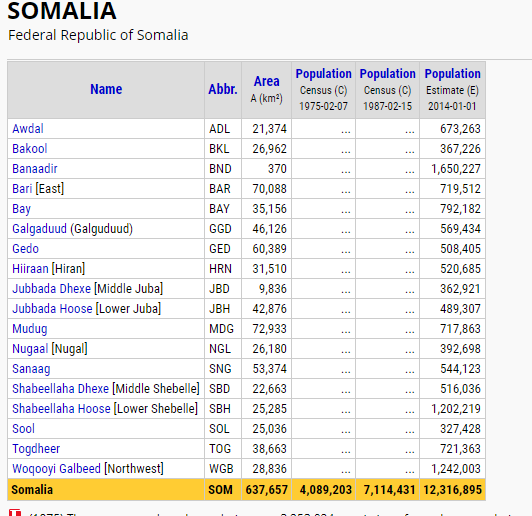
Task: Open the Bakool region link
Action: pos(30,149)
